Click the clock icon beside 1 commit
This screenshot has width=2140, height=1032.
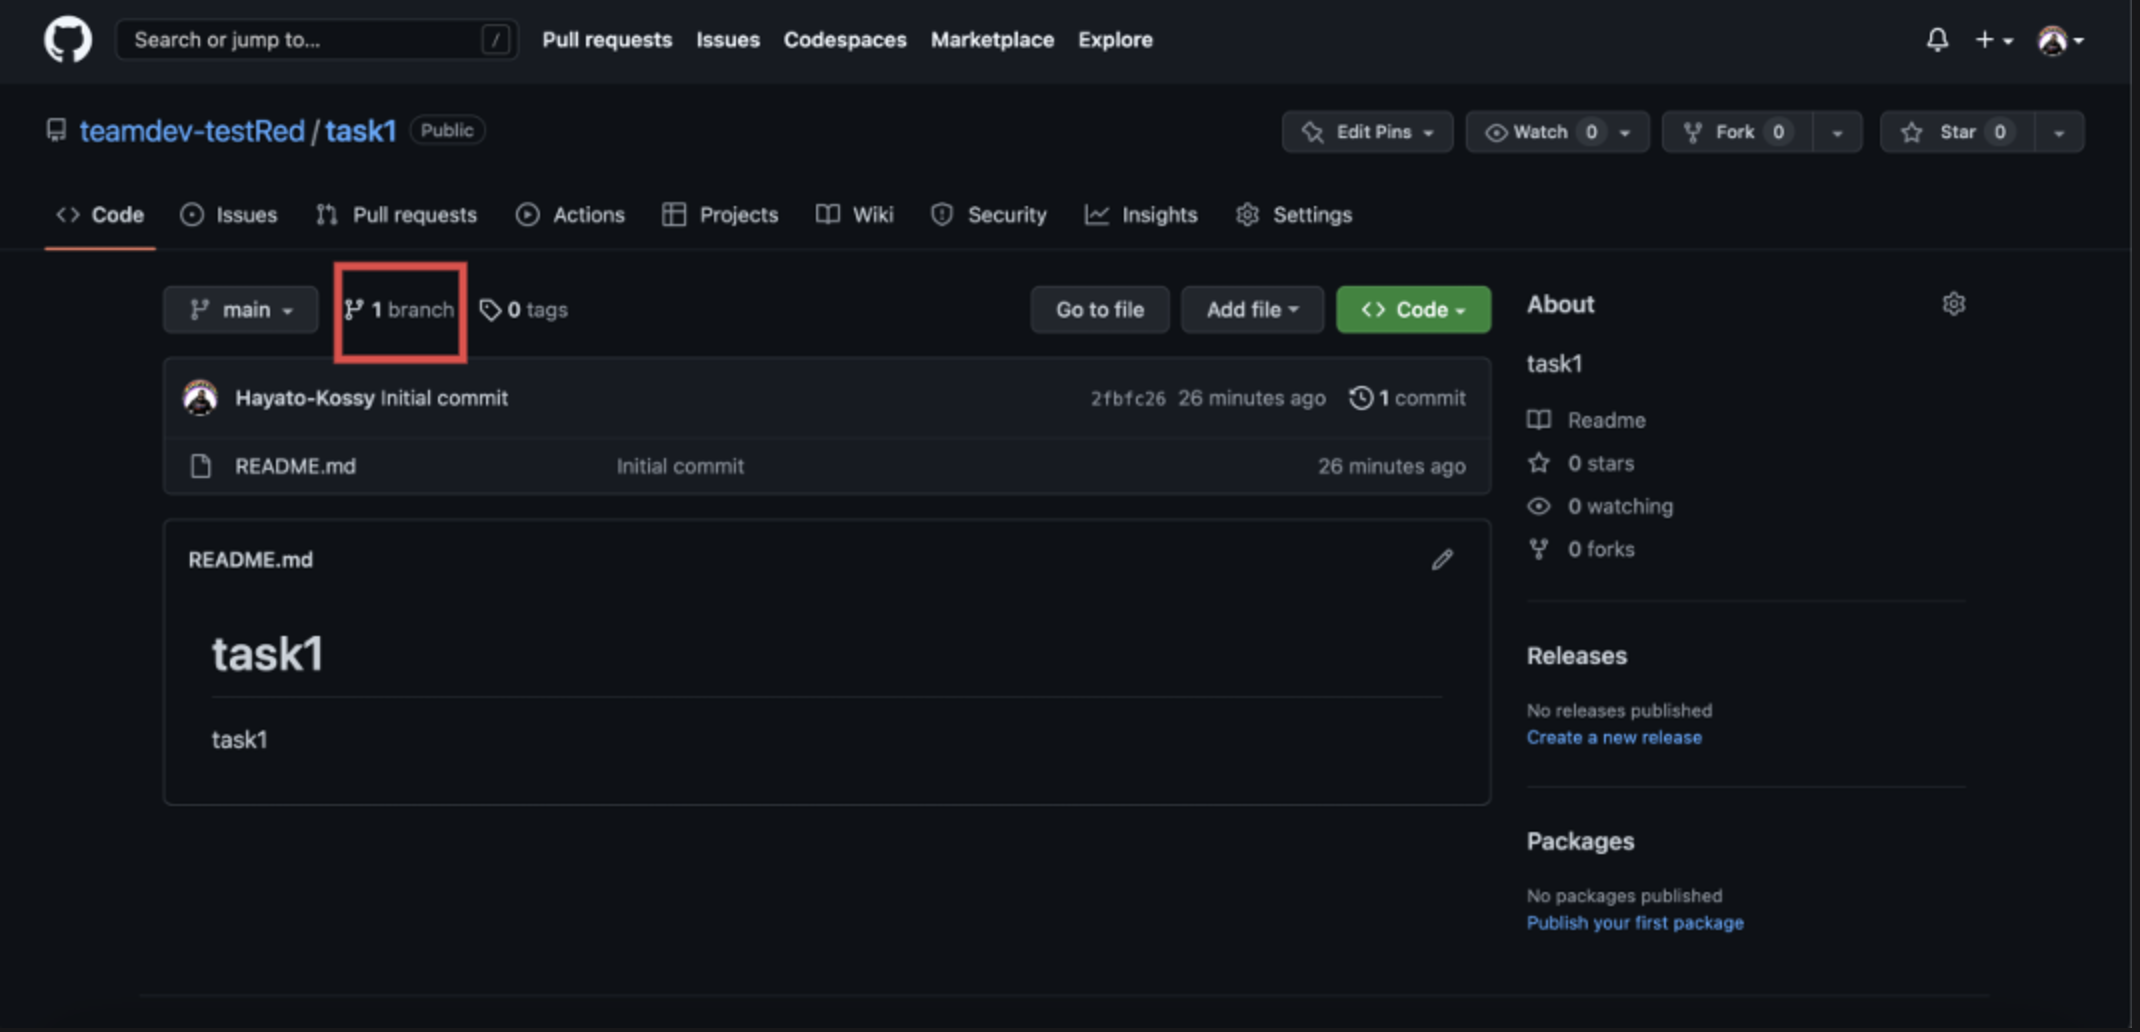1360,397
